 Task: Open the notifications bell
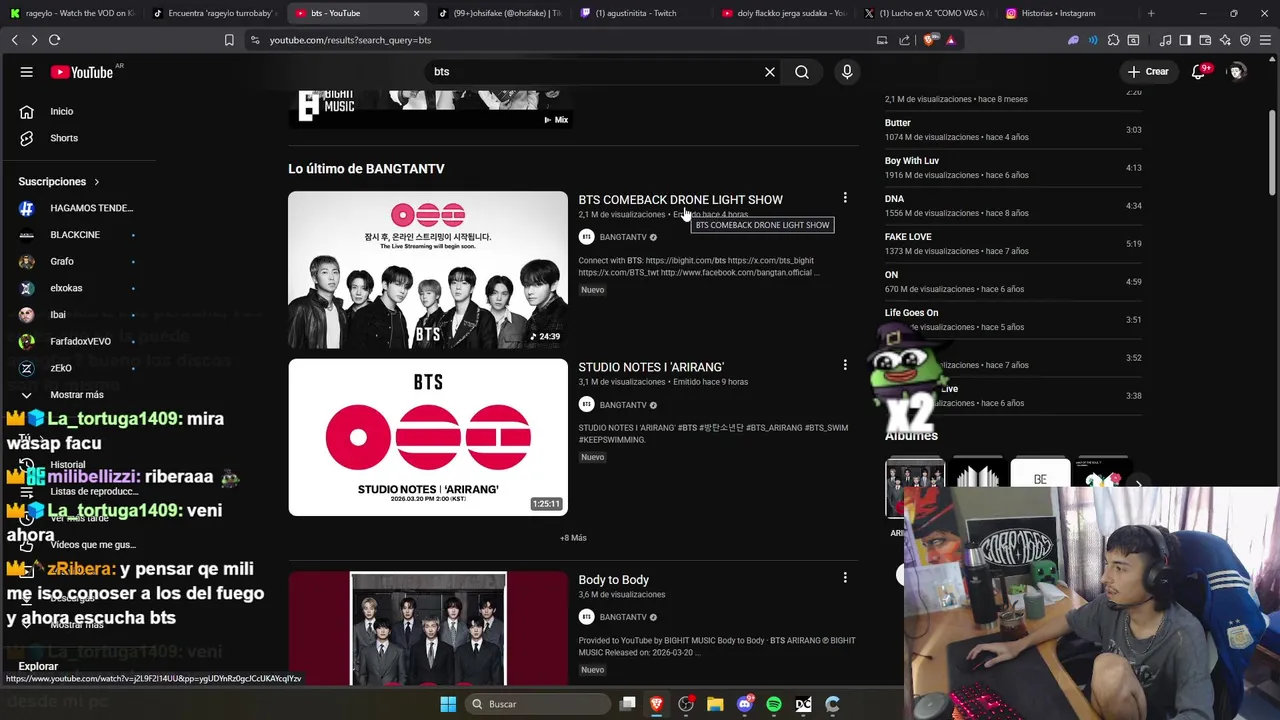click(x=1199, y=72)
